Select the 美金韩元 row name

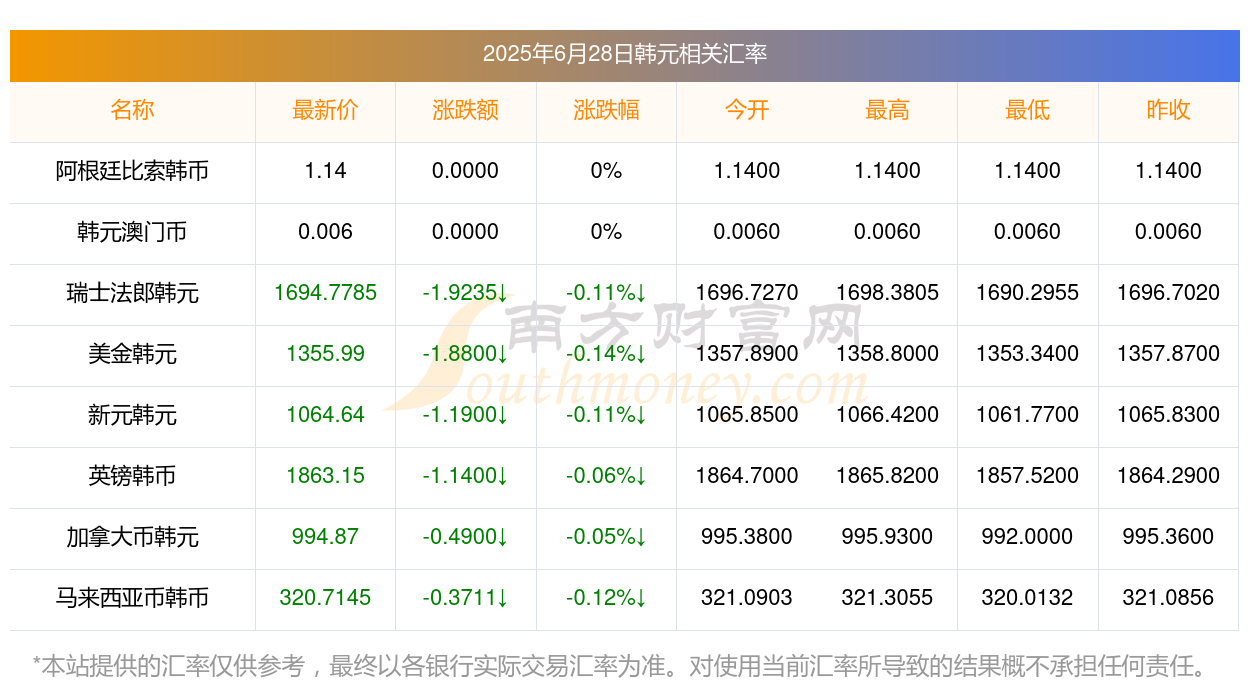[132, 354]
